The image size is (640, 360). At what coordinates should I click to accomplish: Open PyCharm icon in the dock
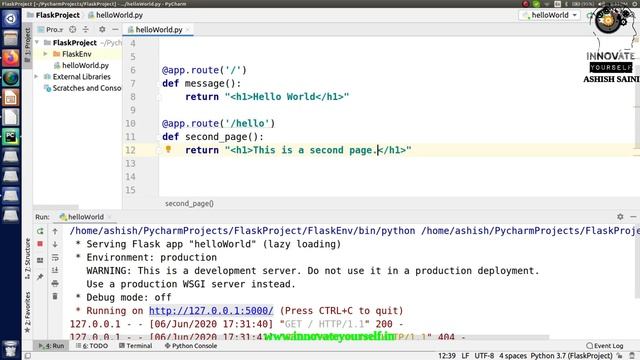coord(11,137)
